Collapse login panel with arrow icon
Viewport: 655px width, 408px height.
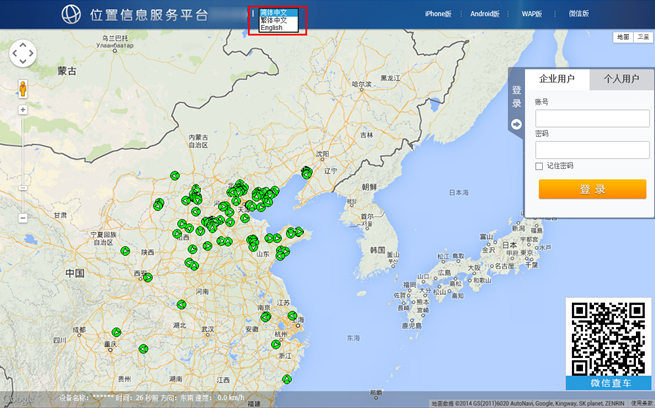pos(516,124)
